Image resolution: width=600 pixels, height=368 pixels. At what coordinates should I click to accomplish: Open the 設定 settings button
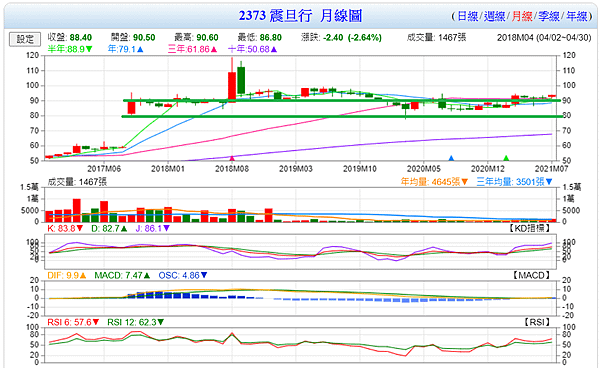click(25, 39)
